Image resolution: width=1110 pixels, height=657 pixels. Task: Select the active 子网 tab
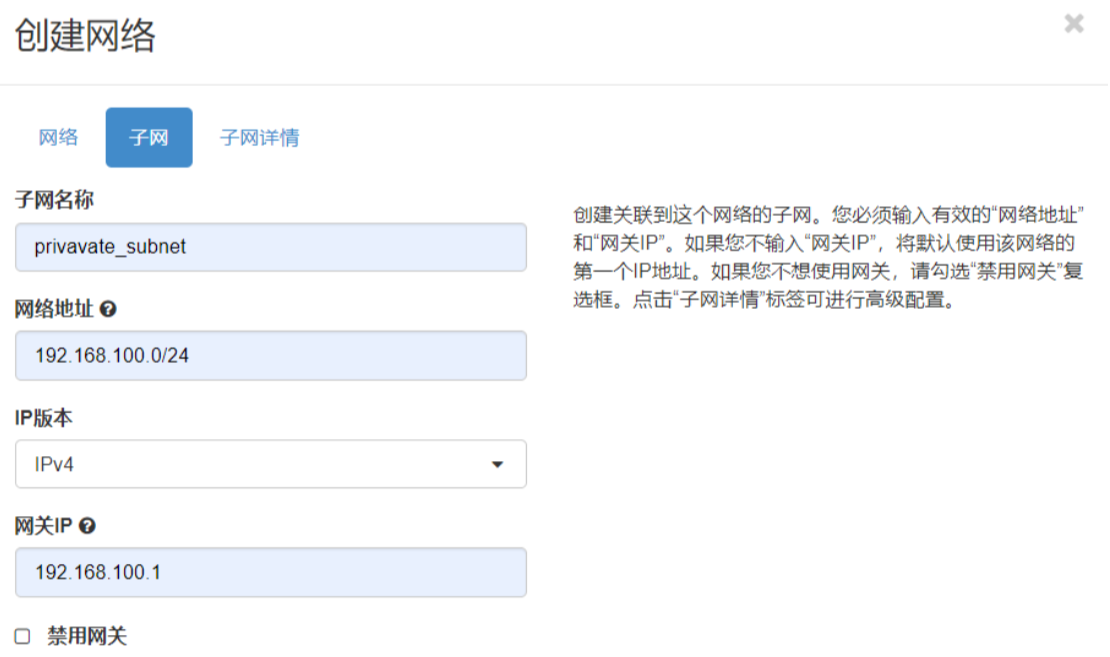pos(149,138)
